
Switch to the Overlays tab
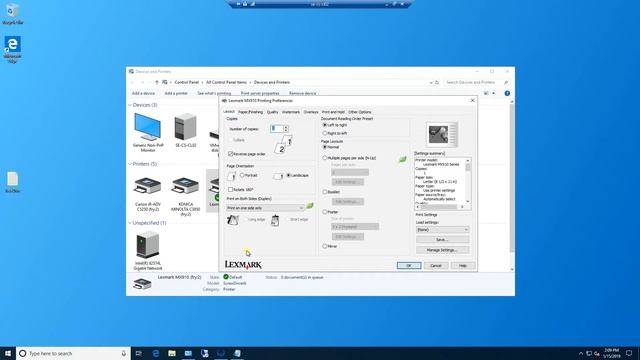pyautogui.click(x=311, y=112)
